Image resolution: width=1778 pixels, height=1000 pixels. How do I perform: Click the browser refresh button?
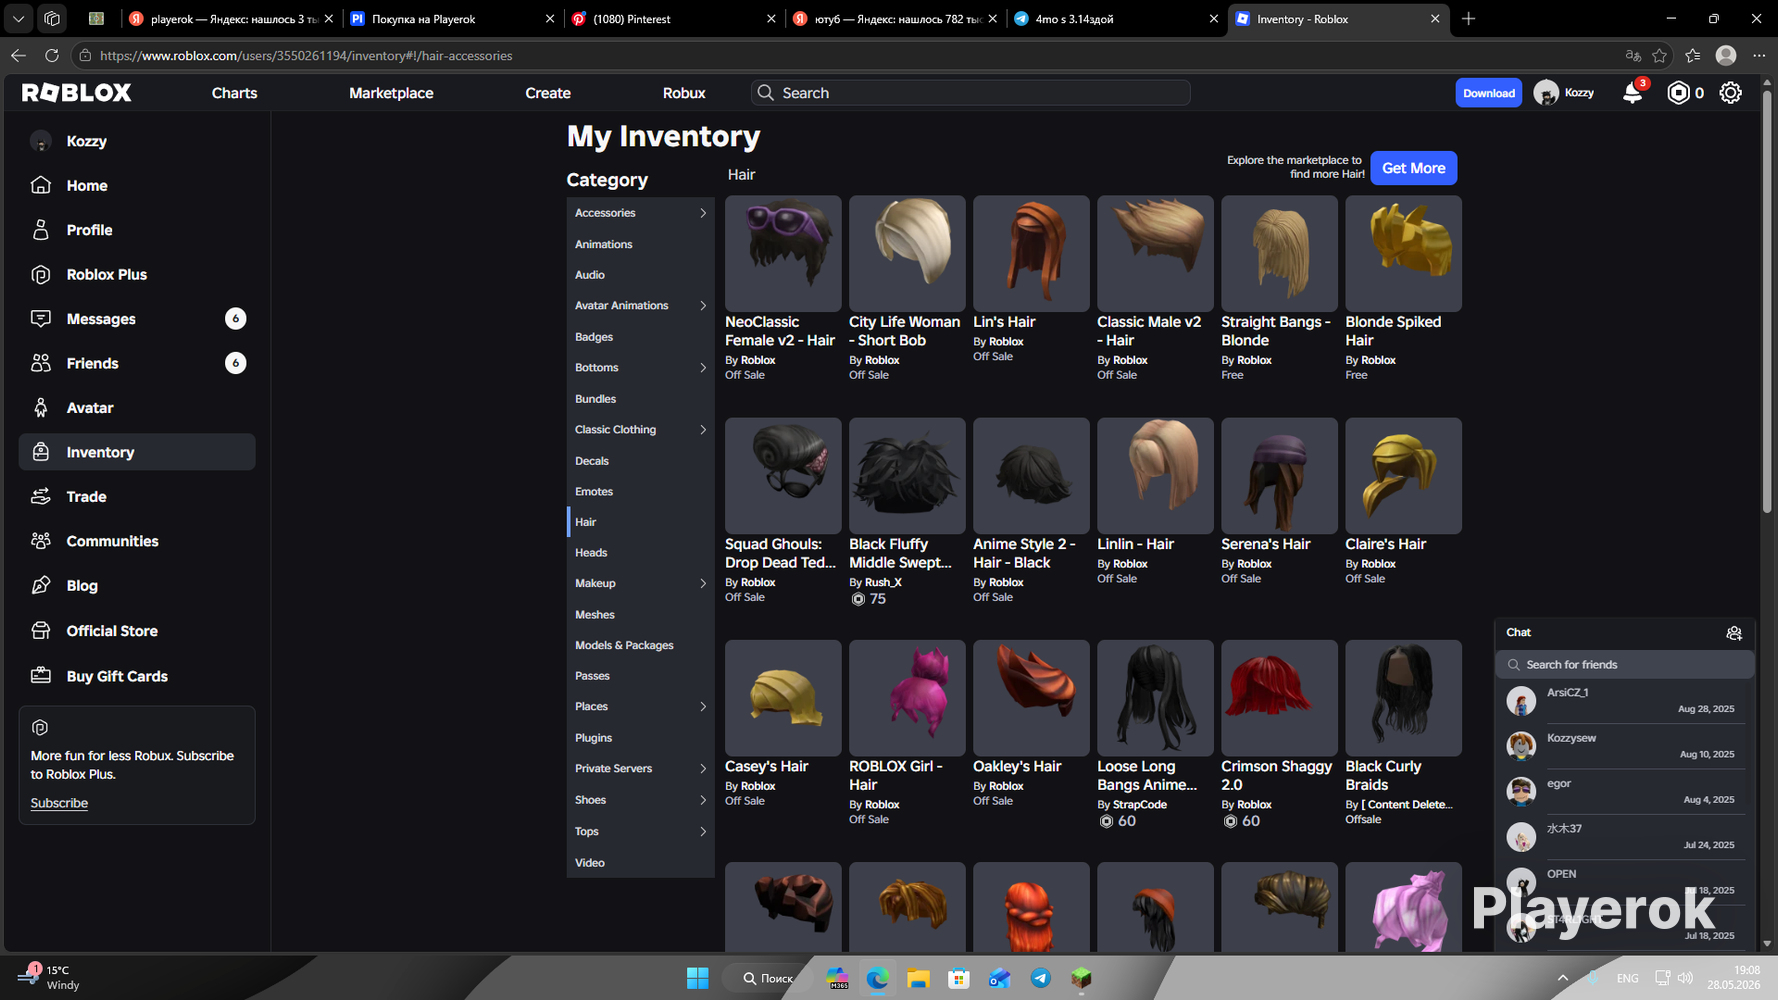pyautogui.click(x=52, y=56)
